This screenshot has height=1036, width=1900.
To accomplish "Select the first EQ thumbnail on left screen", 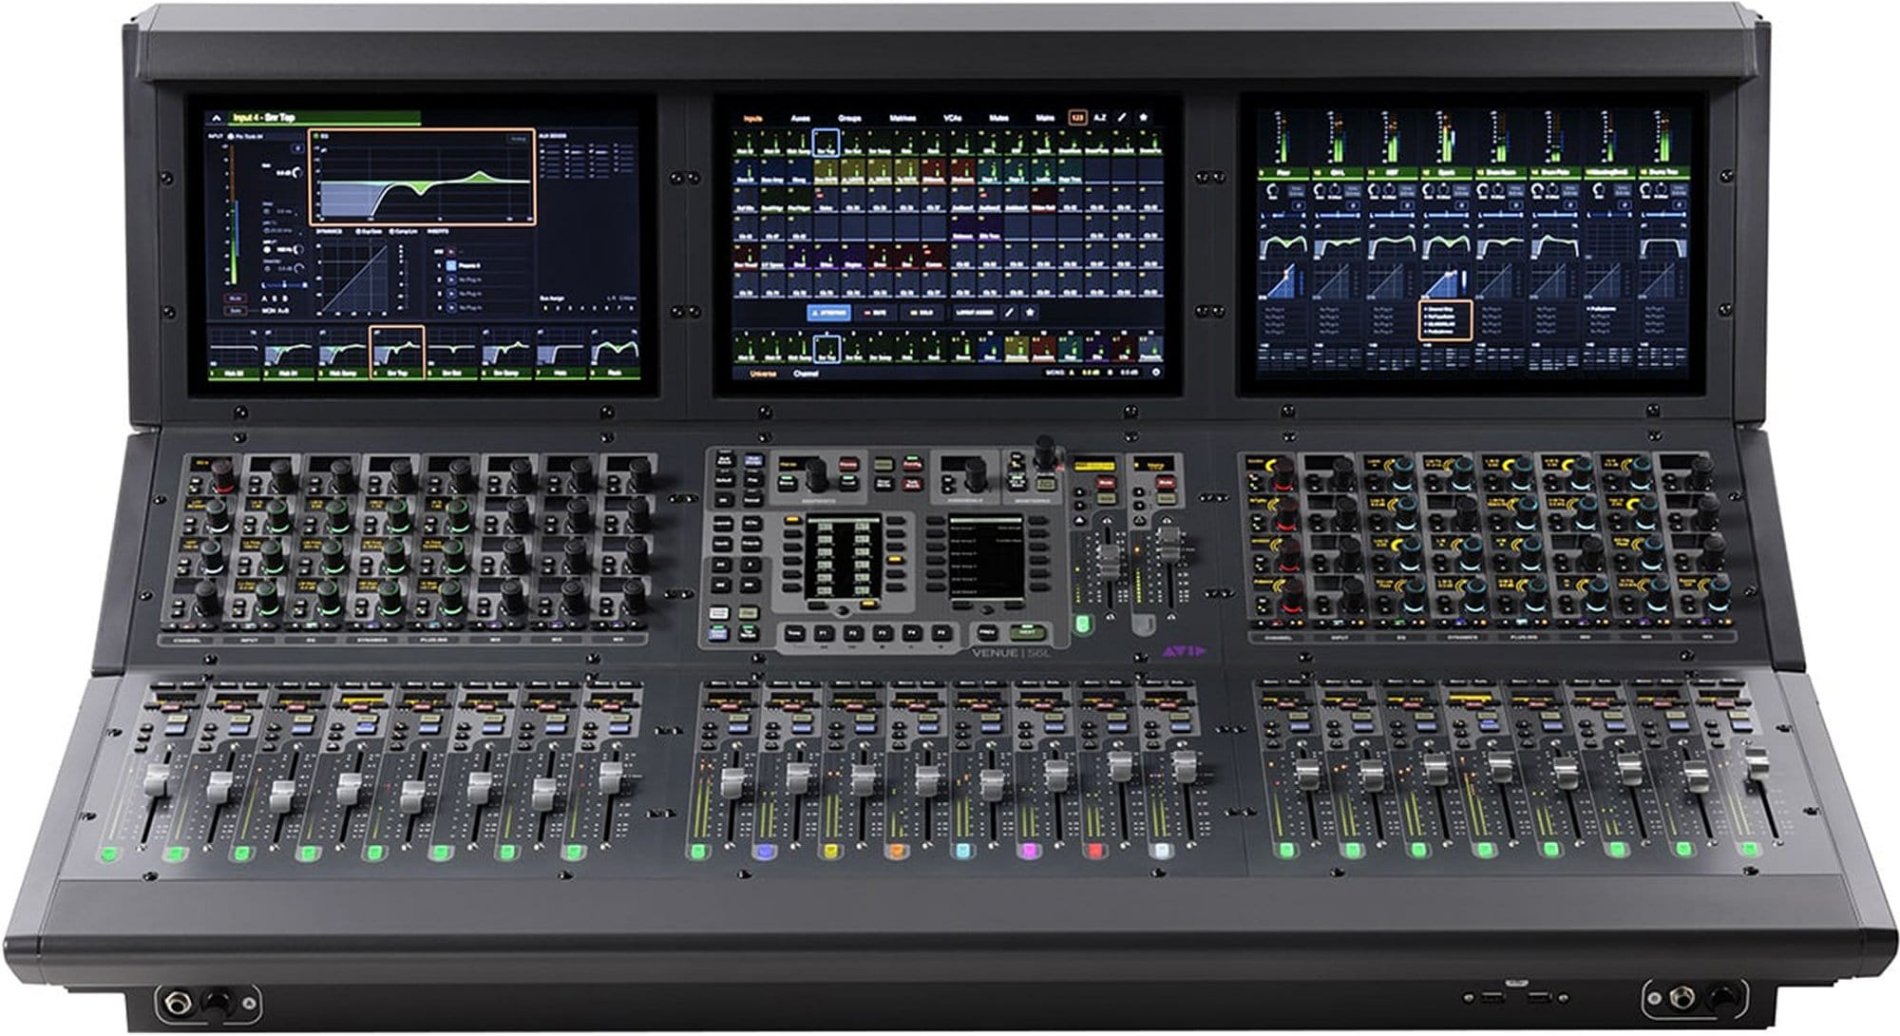I will click(234, 354).
